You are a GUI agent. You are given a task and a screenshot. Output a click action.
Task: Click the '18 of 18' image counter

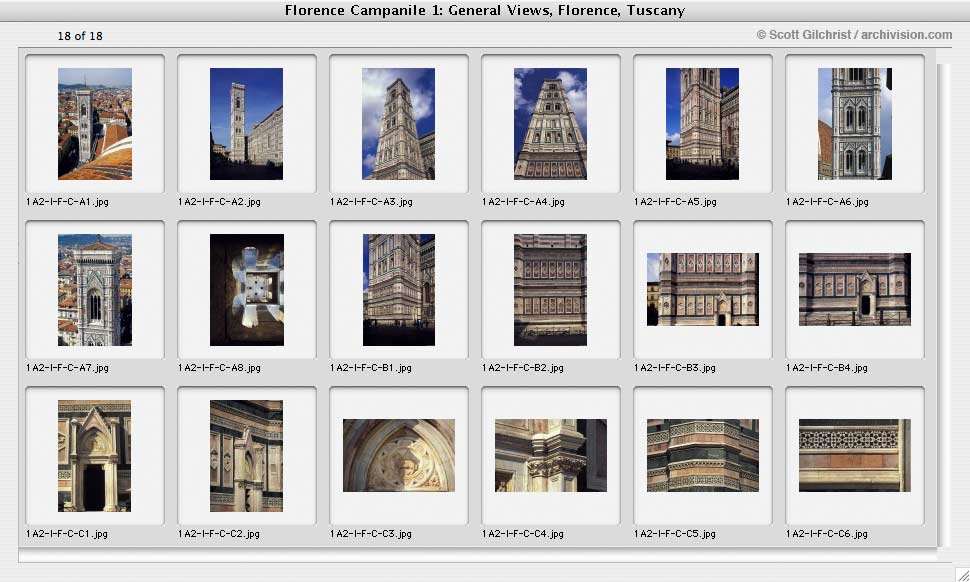coord(80,36)
